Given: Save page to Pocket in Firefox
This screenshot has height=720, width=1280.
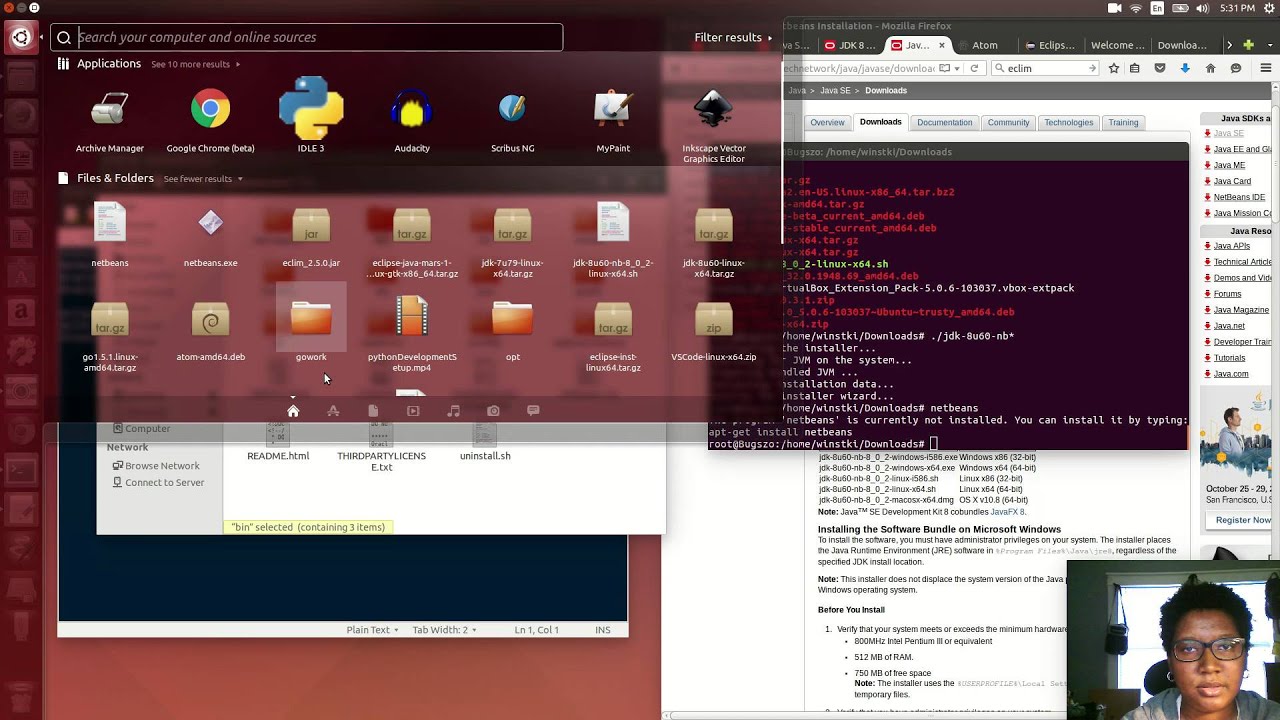Looking at the screenshot, I should point(1160,68).
